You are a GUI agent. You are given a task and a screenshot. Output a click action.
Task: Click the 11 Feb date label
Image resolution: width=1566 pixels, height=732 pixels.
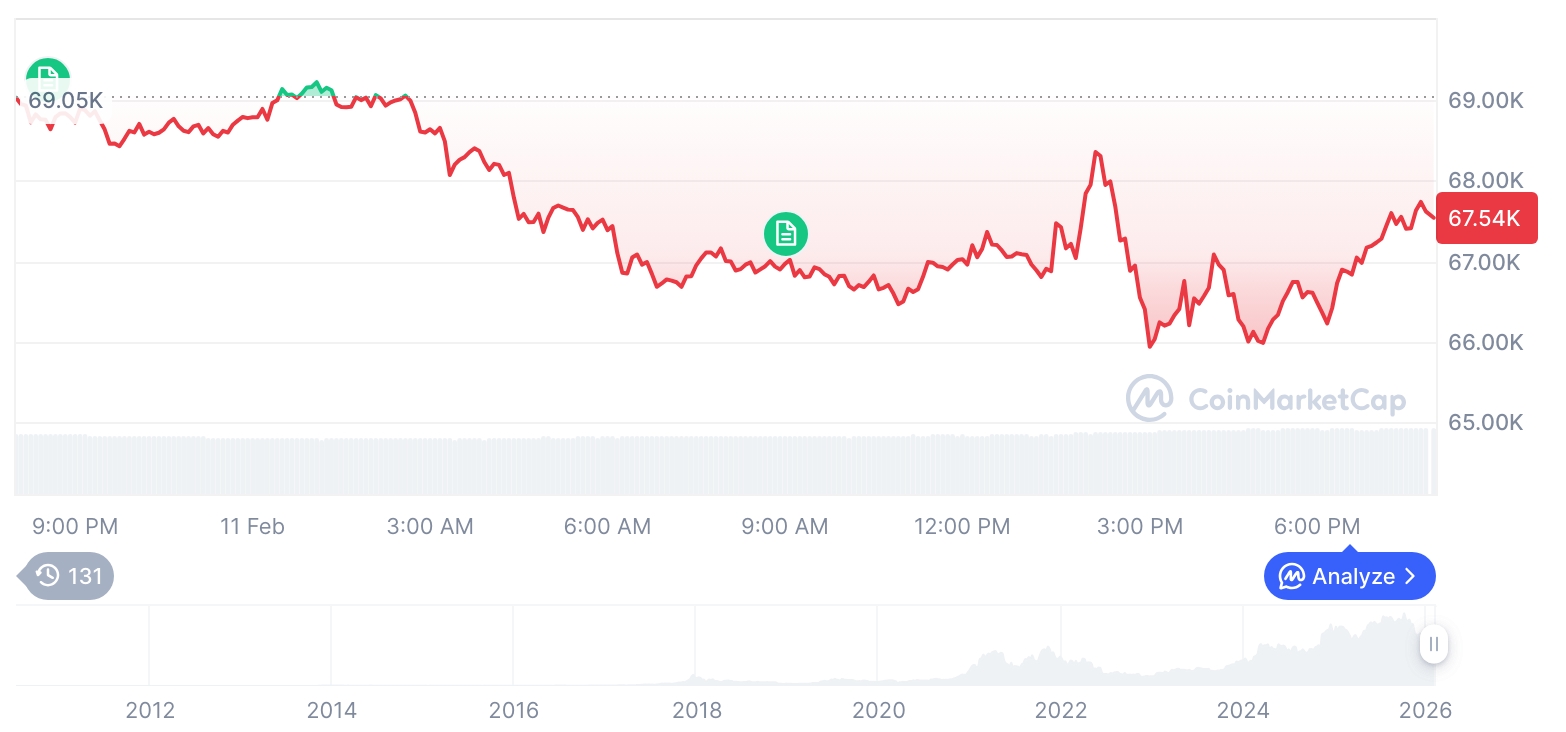click(x=252, y=526)
